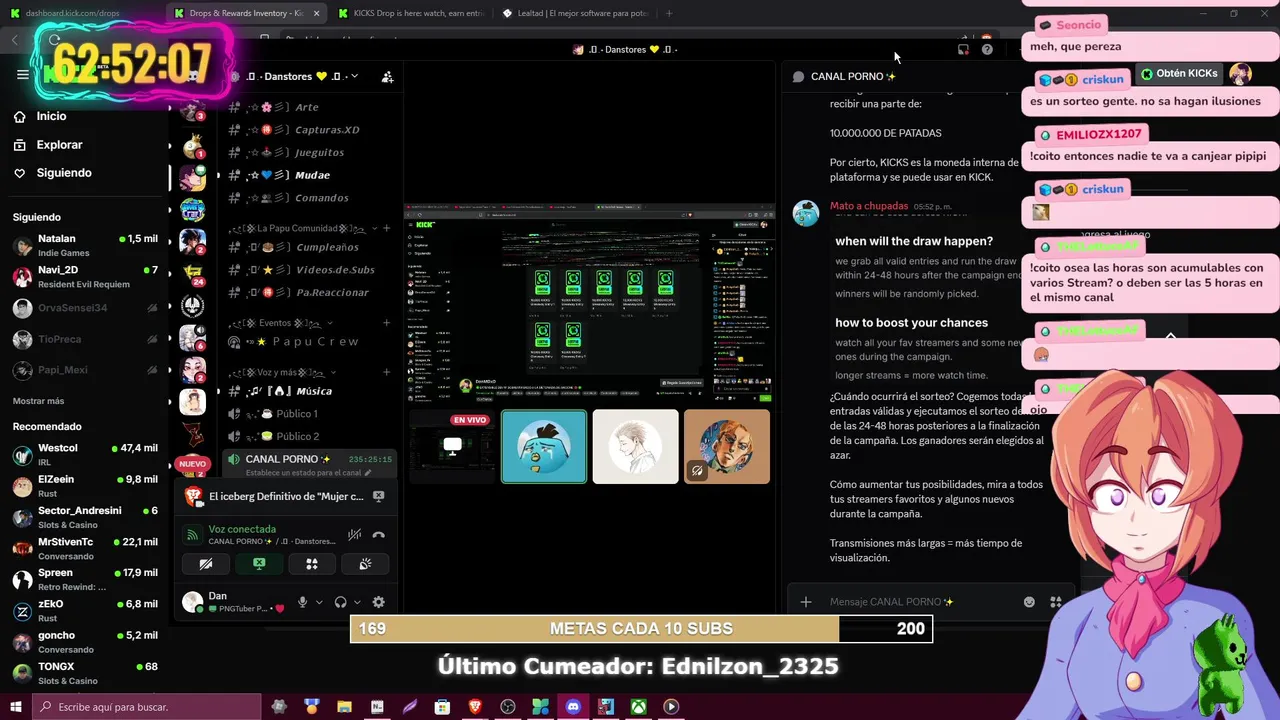Viewport: 1280px width, 720px height.
Task: Open Navi_2D's followed channel
Action: point(85,277)
